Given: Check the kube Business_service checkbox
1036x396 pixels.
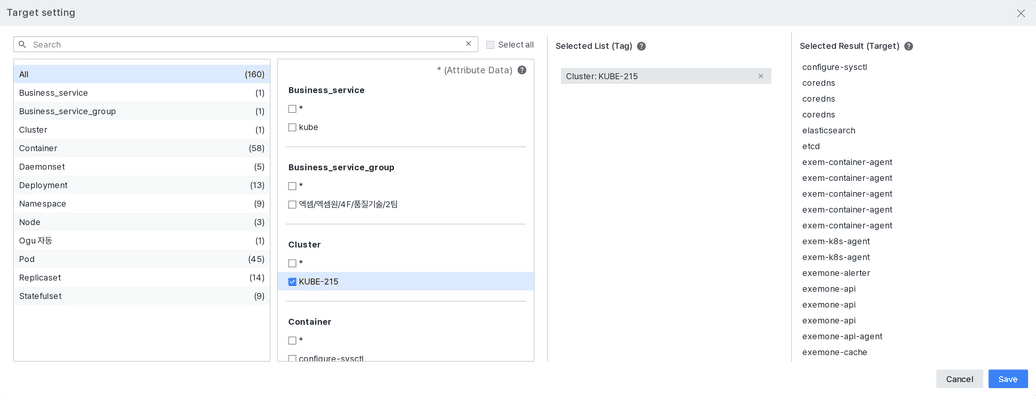Looking at the screenshot, I should 292,127.
